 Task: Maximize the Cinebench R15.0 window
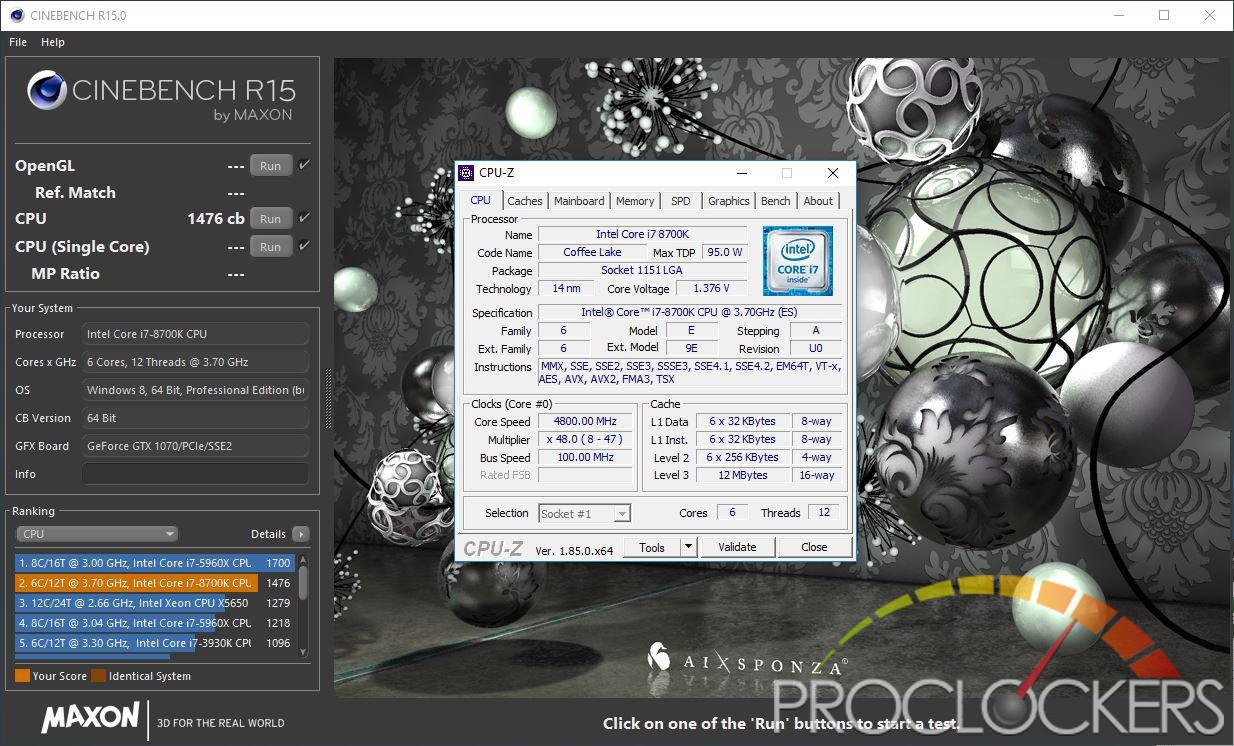point(1164,15)
